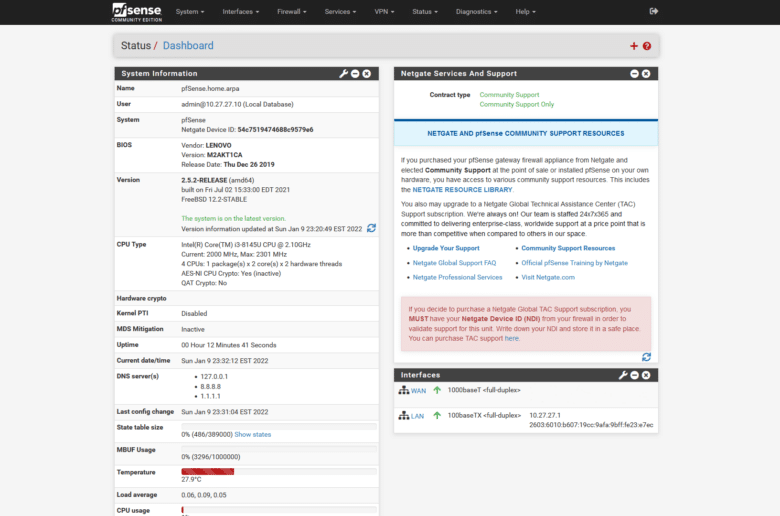Click DNS server 8.8.8.8 entry
Screen dimensions: 780x516
coord(210,387)
